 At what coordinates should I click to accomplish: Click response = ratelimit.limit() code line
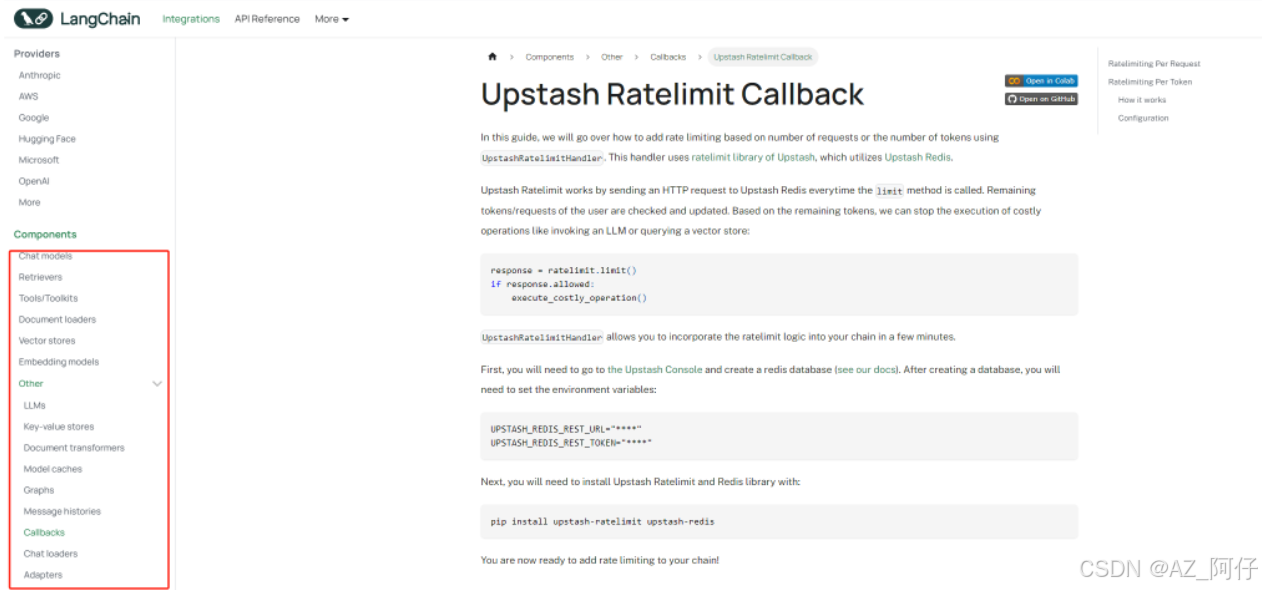pos(564,270)
